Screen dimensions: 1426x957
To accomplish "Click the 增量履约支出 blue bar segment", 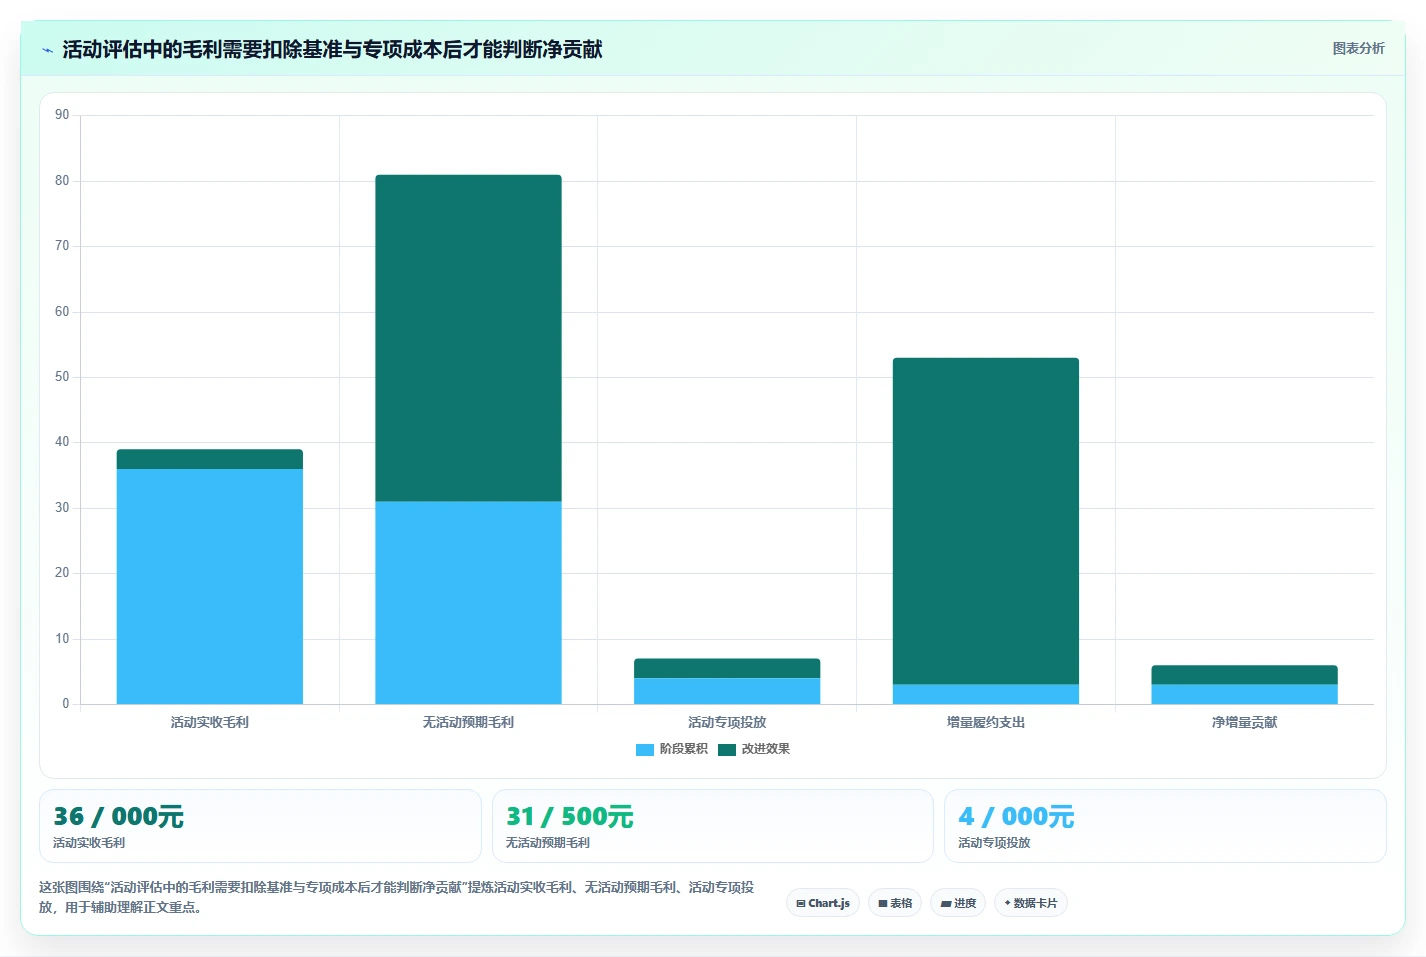I will 986,694.
